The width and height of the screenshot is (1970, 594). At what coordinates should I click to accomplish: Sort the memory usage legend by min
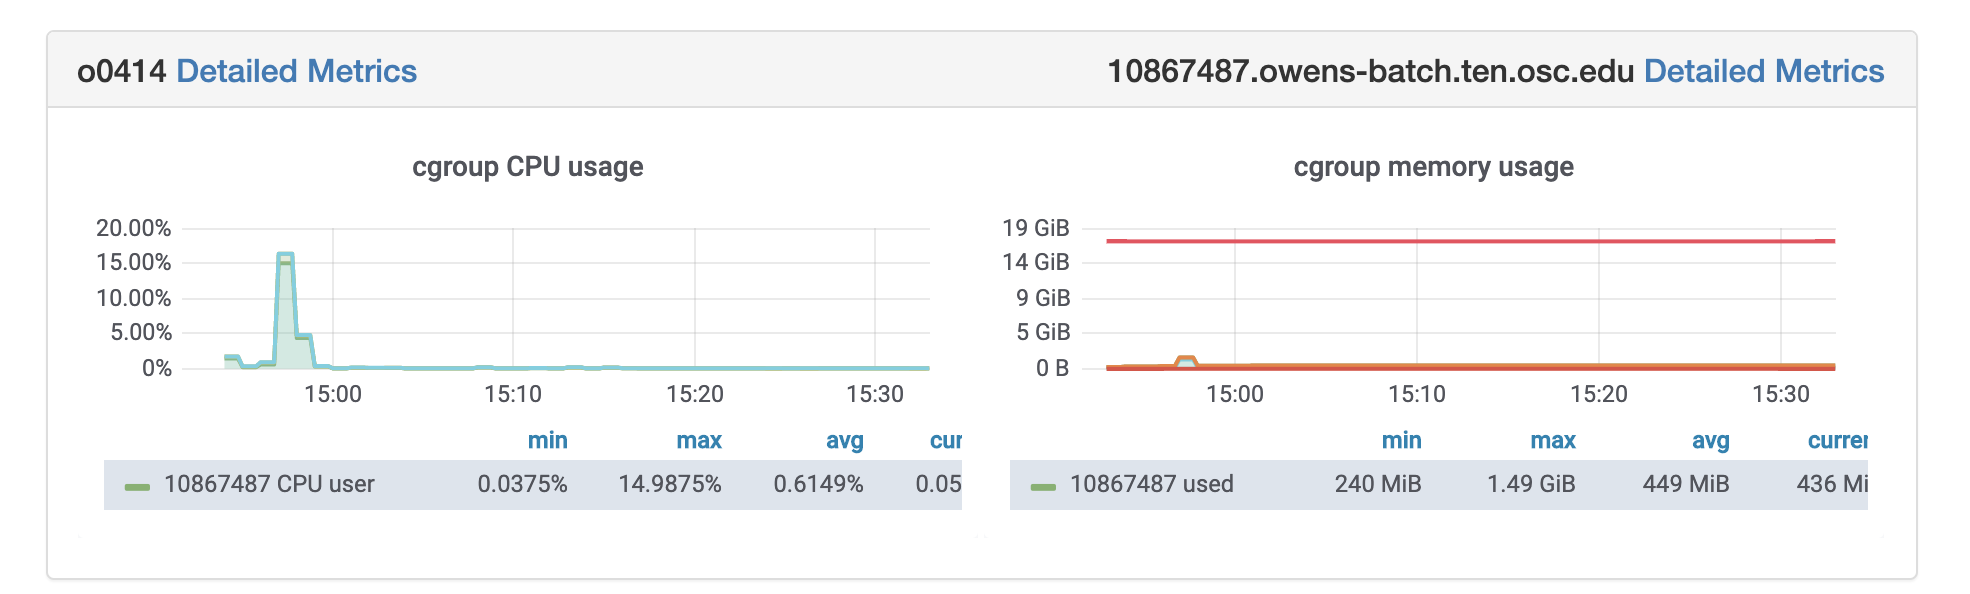point(1401,440)
